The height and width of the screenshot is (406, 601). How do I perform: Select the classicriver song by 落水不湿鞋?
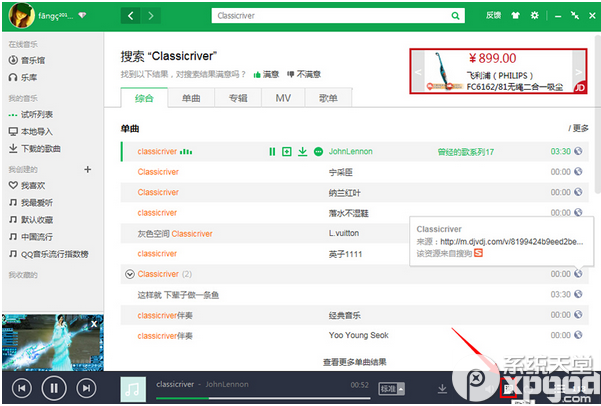pyautogui.click(x=355, y=212)
